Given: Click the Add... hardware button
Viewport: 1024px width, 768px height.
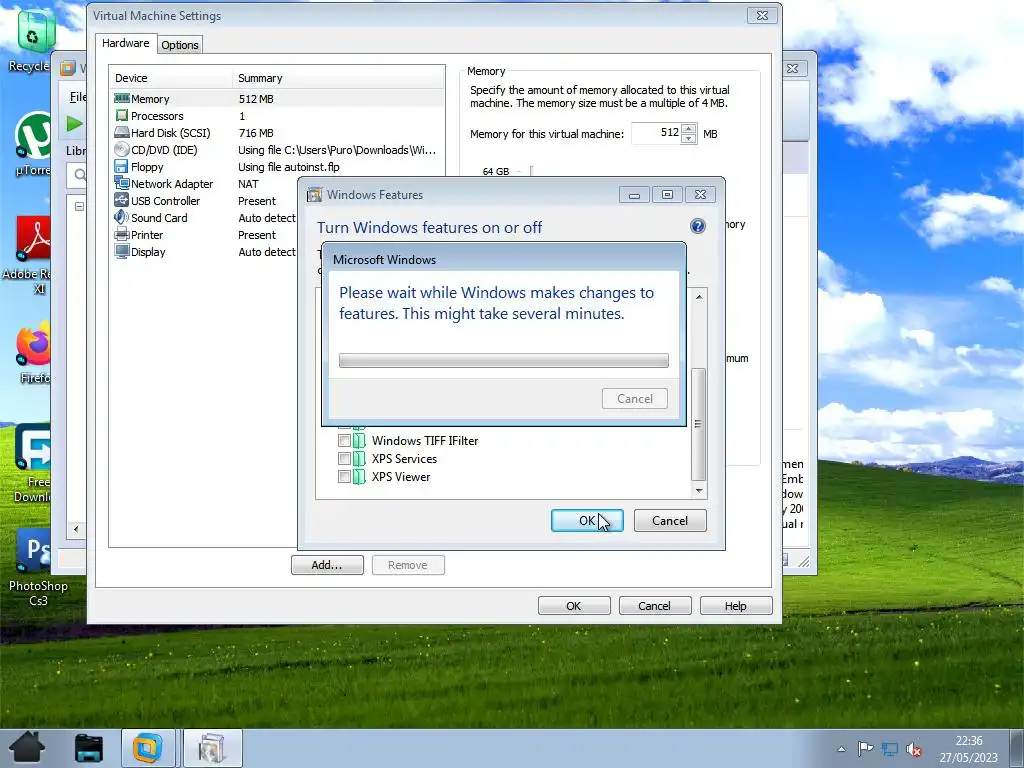Looking at the screenshot, I should click(327, 565).
